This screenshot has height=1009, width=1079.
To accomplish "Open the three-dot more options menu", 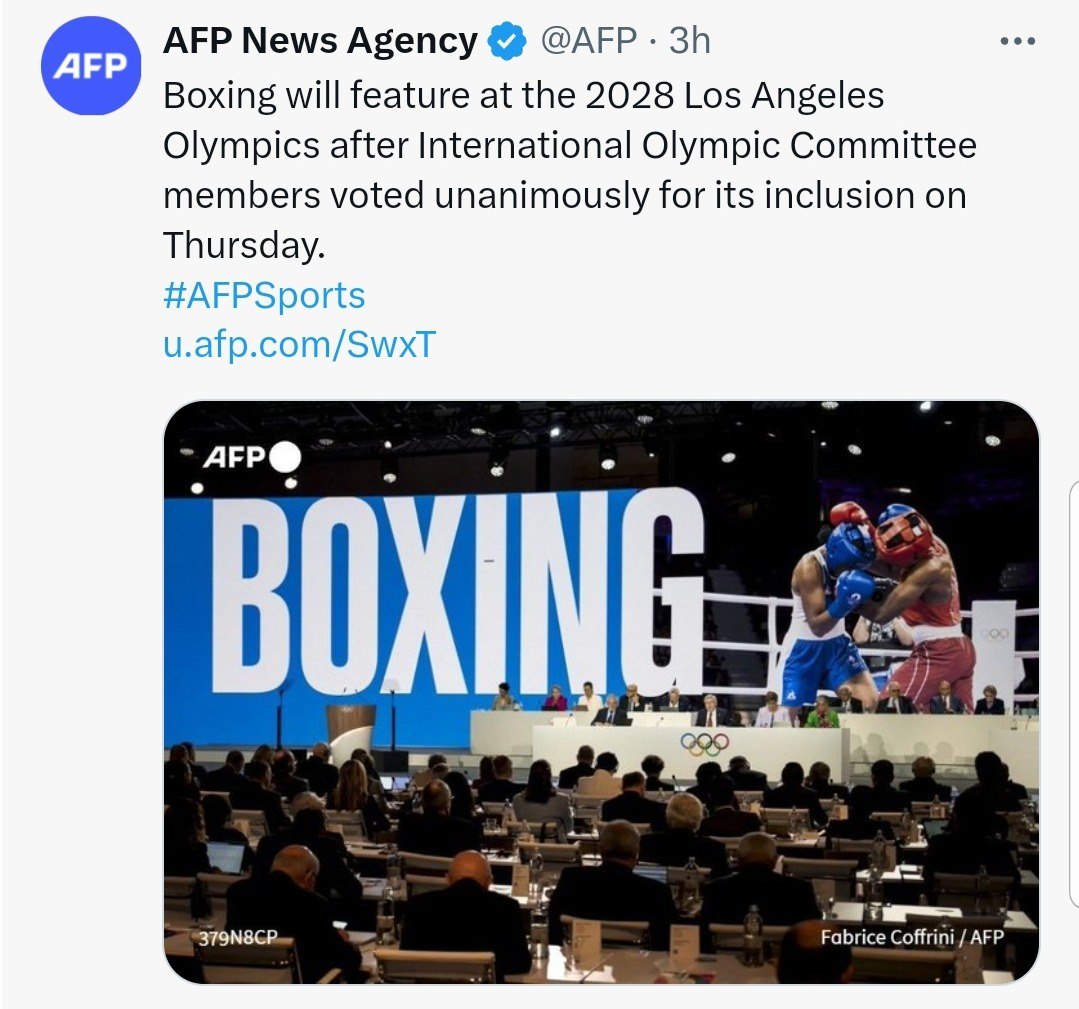I will click(x=1018, y=41).
